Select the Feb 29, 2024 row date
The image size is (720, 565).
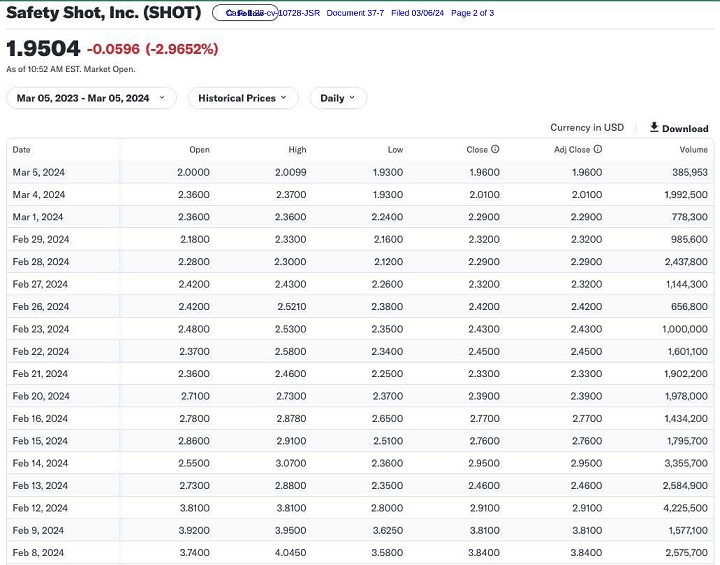(x=41, y=239)
